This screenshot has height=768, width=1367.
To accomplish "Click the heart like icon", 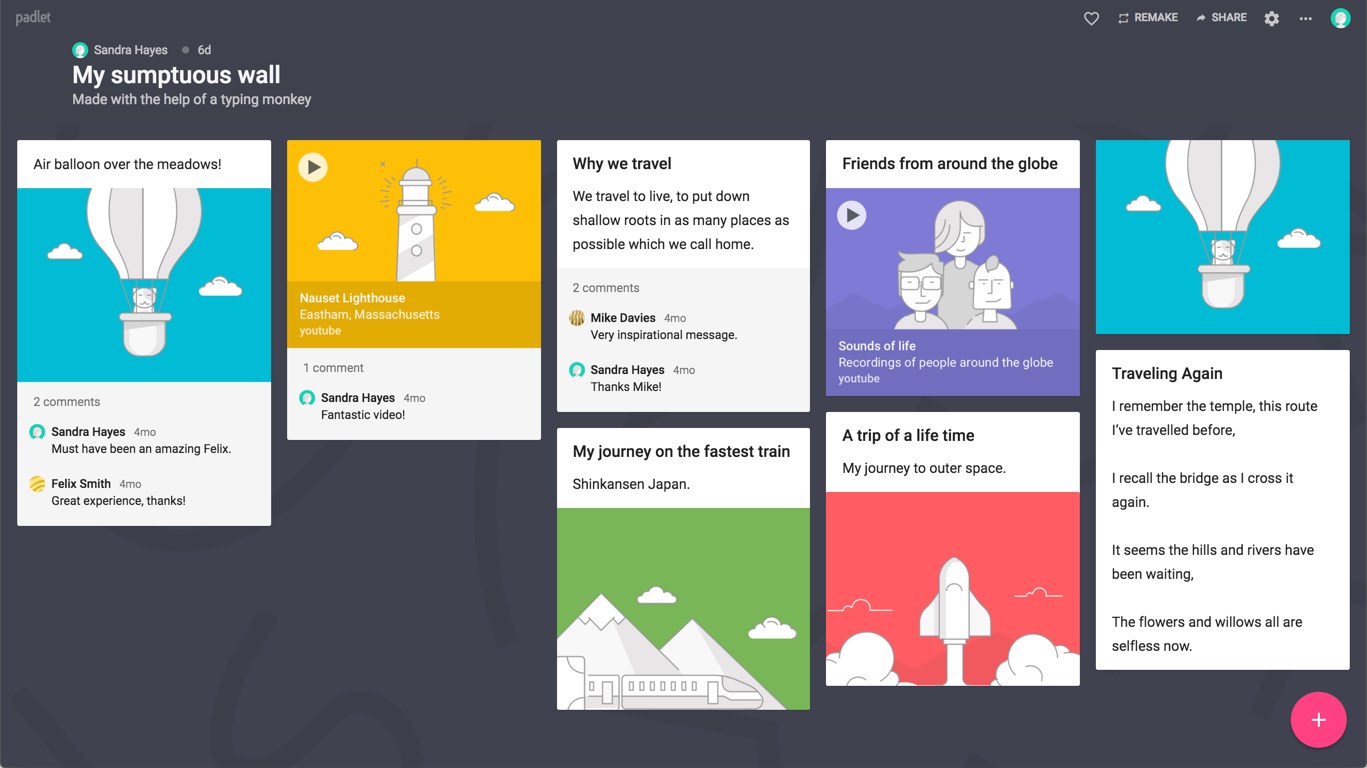I will click(1091, 18).
